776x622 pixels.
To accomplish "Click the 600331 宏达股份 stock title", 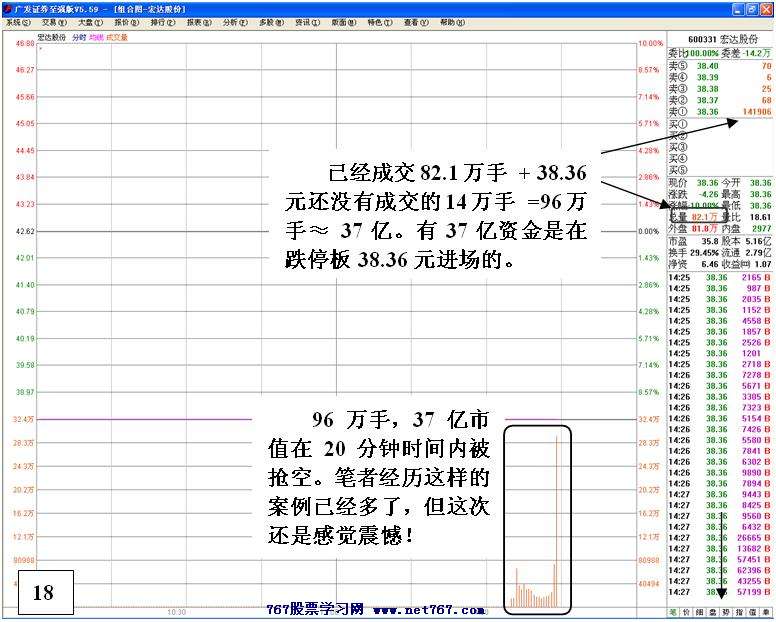I will [x=723, y=39].
